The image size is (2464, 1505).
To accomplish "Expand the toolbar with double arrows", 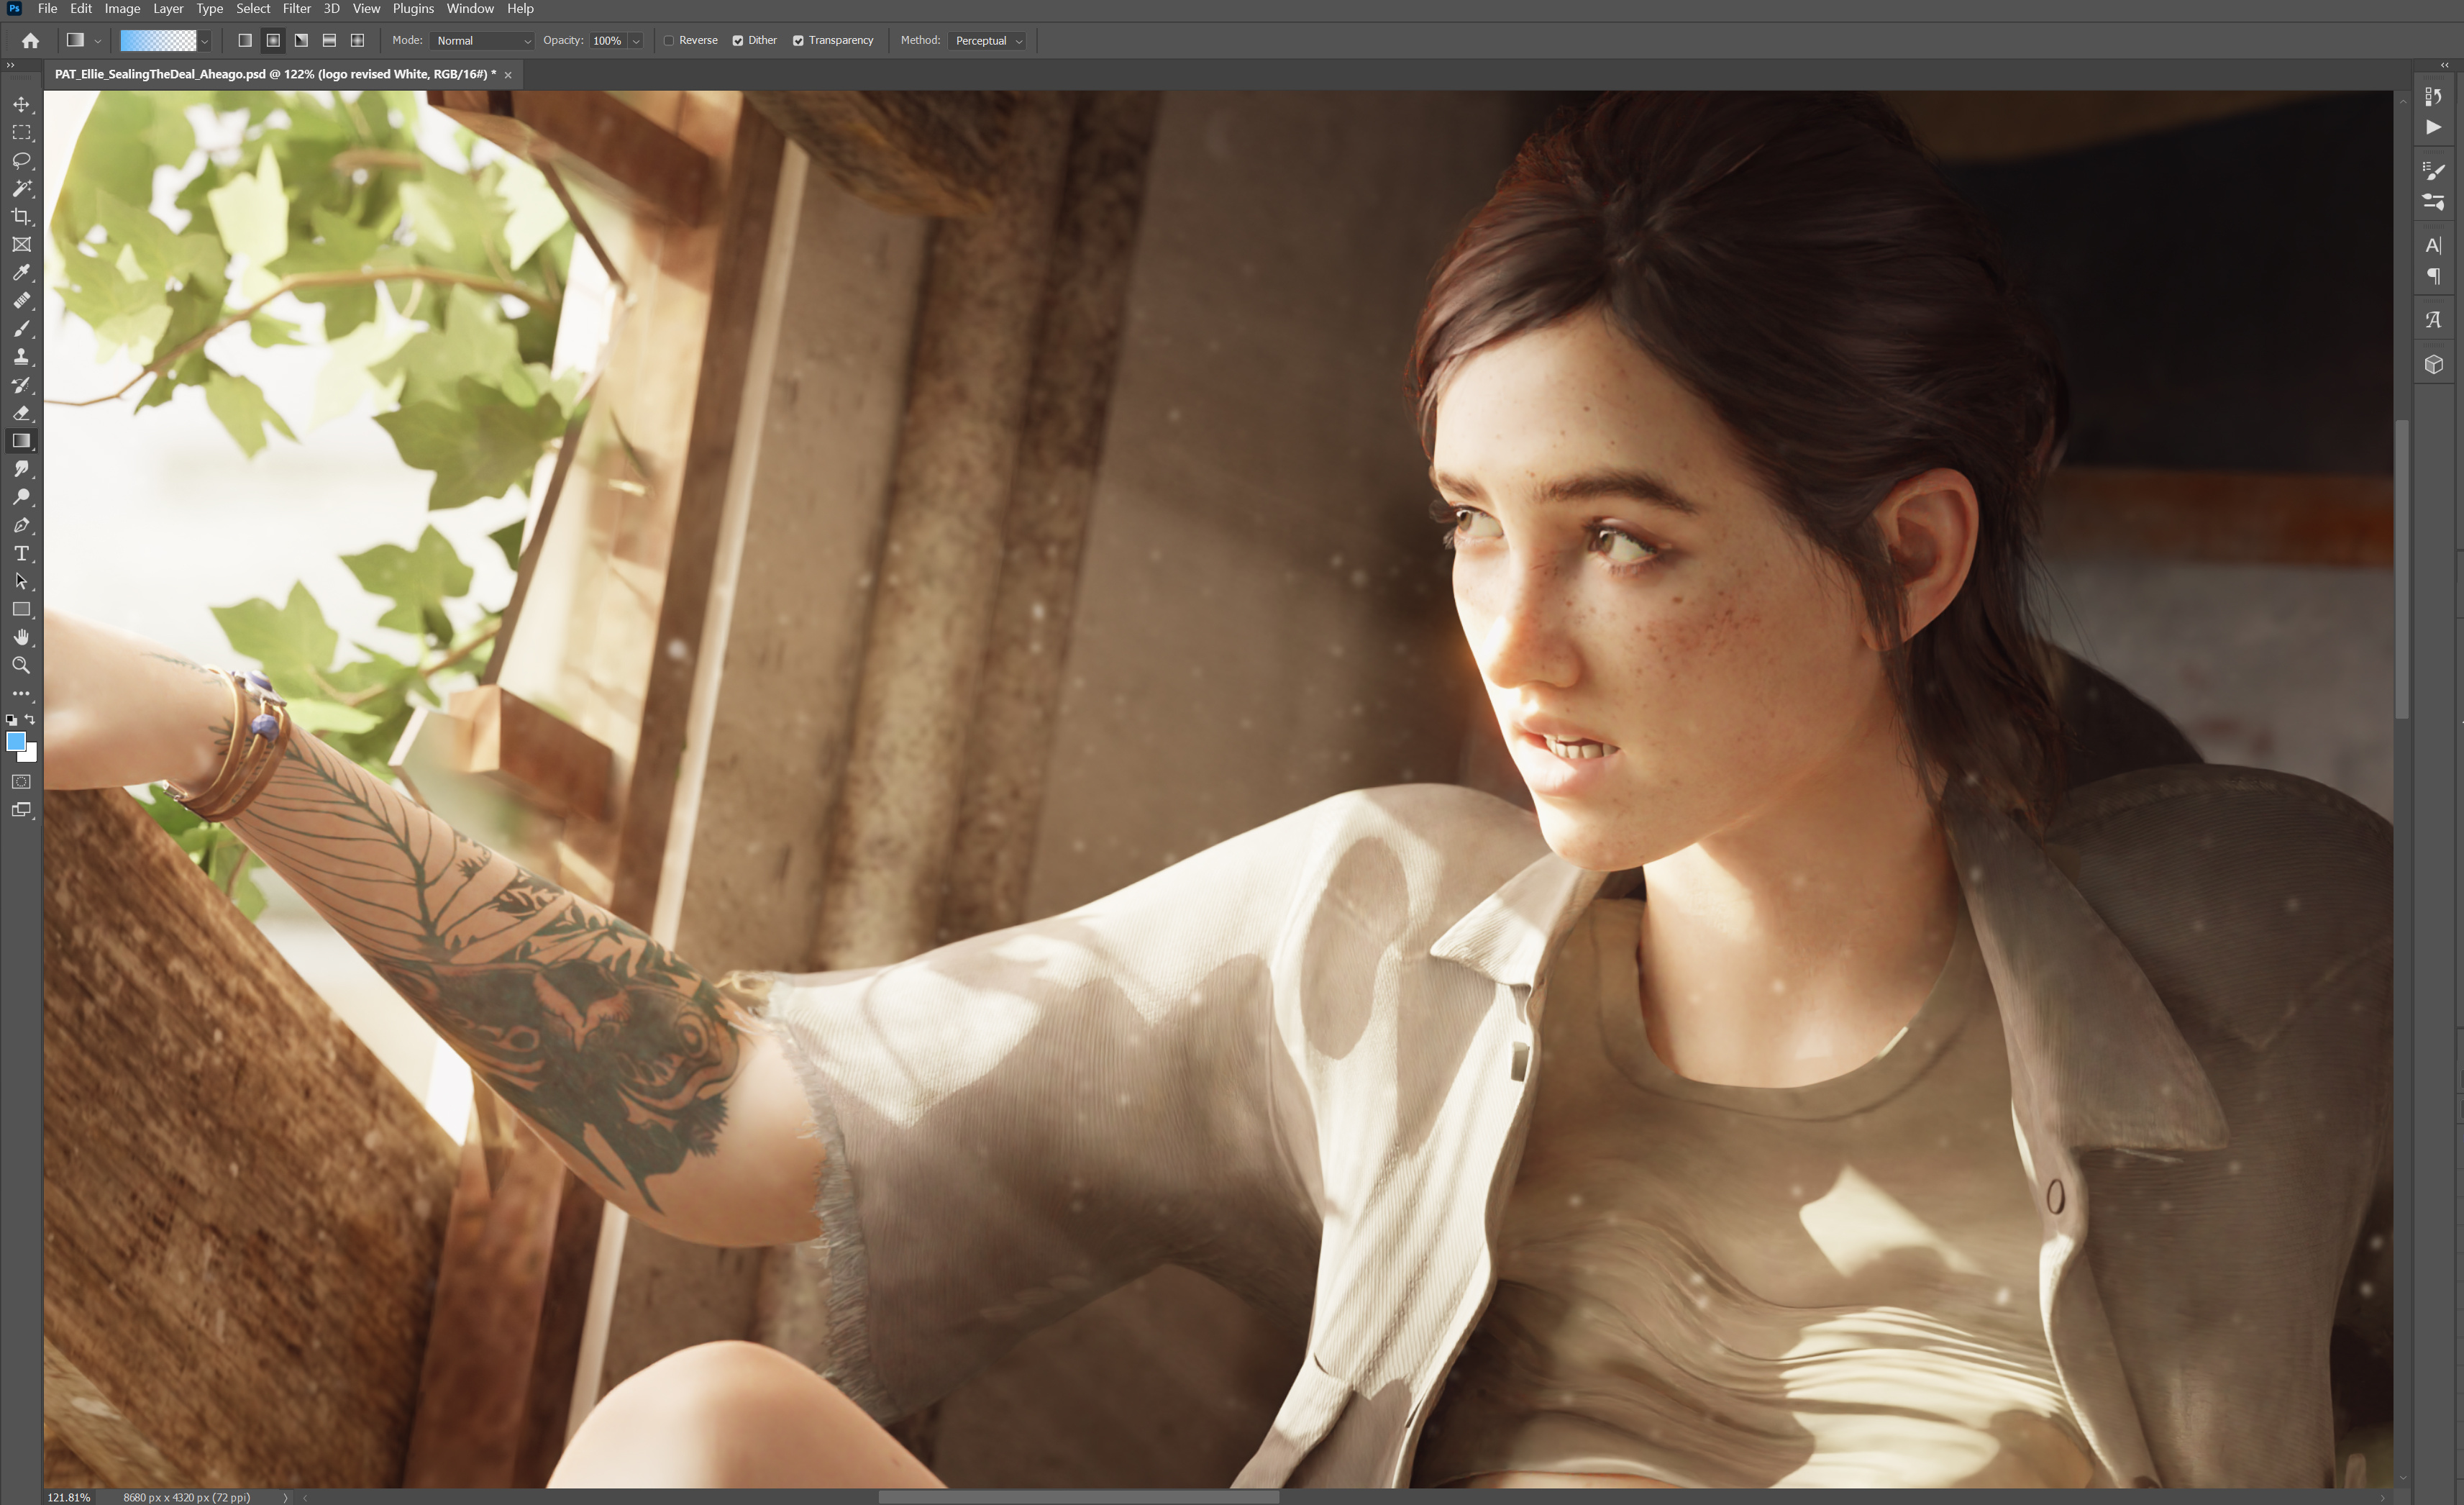I will click(x=10, y=65).
